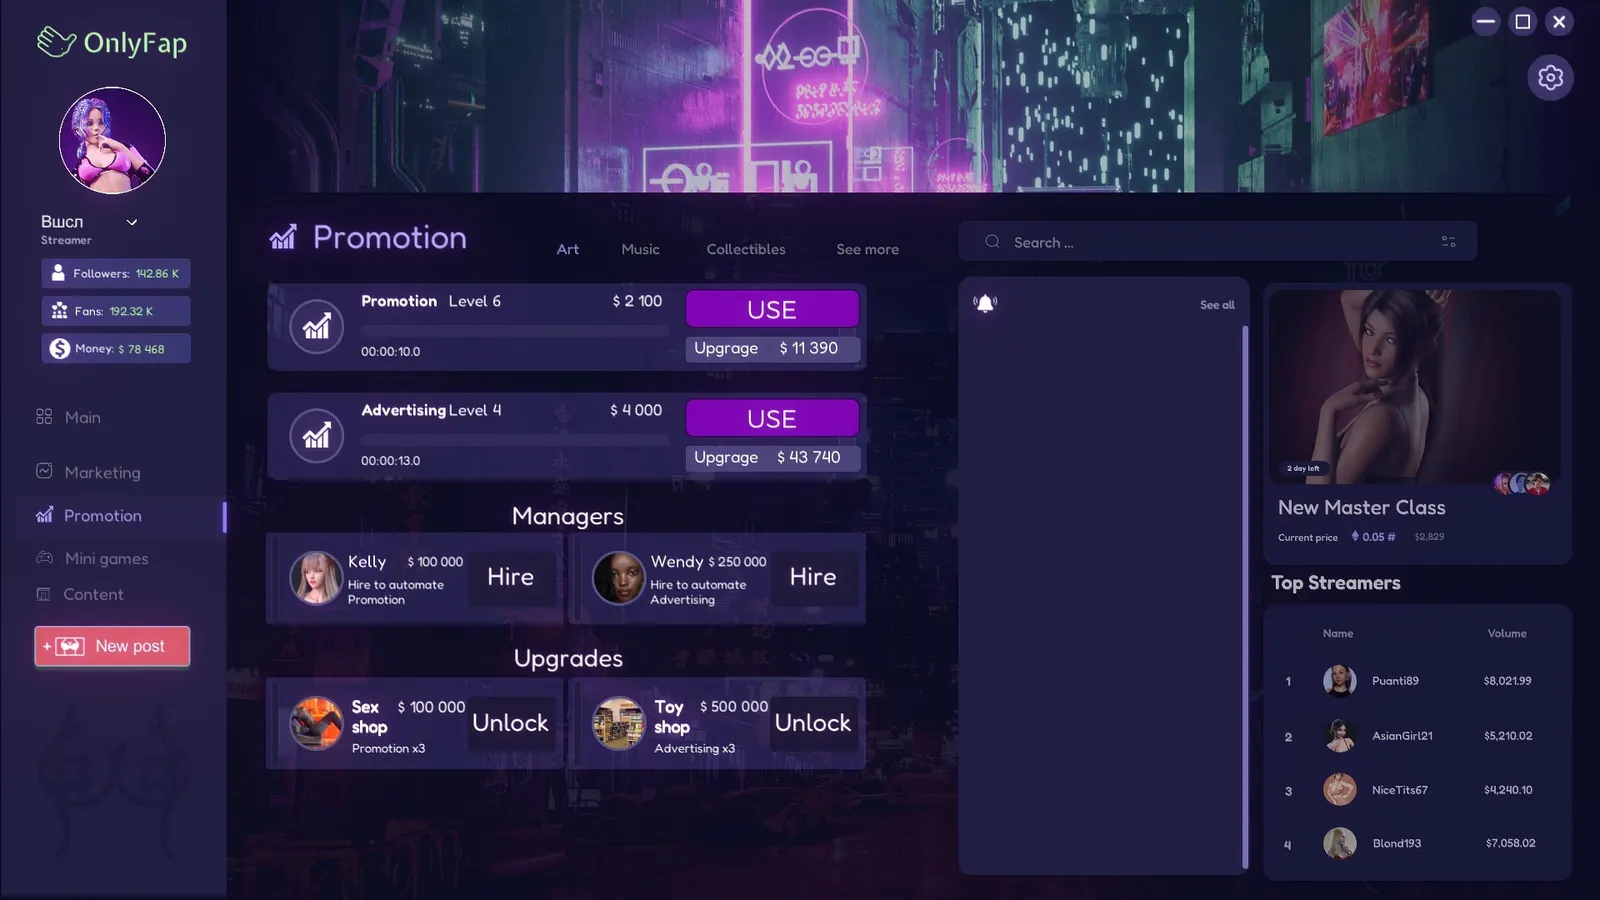
Task: Click NiceTits67's avatar
Action: (1340, 790)
